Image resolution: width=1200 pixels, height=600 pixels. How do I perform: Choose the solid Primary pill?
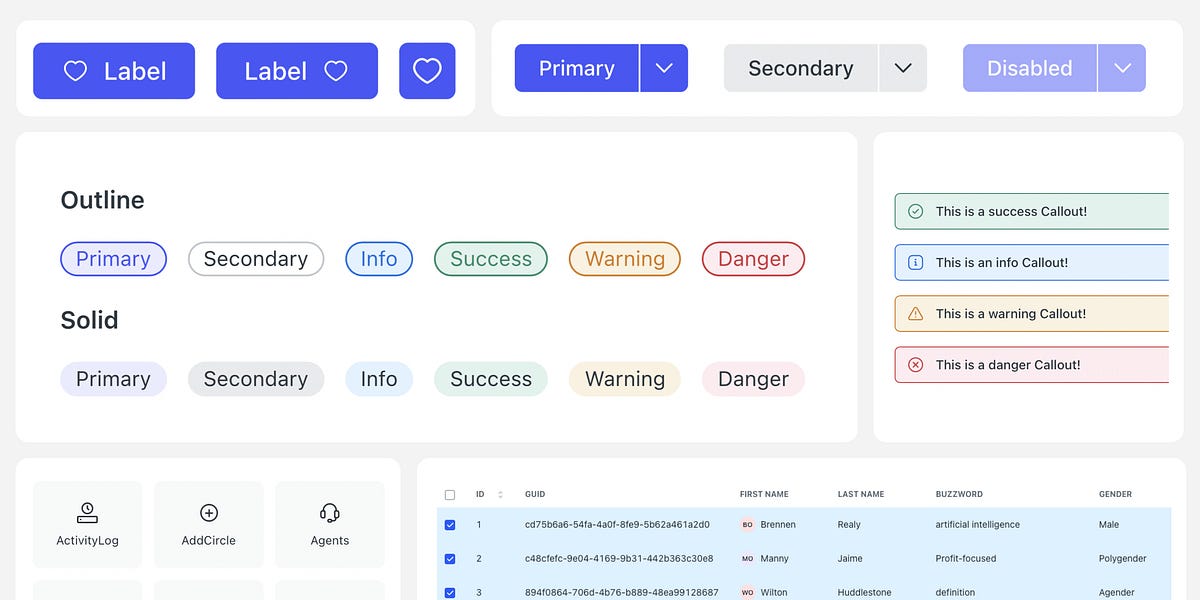point(113,379)
